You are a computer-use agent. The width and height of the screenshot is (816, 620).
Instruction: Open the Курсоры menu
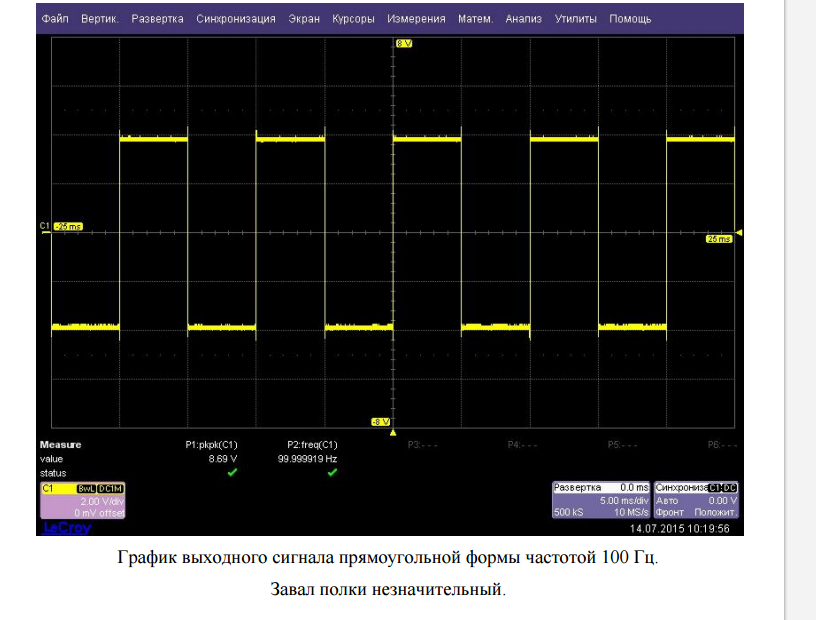pos(354,18)
